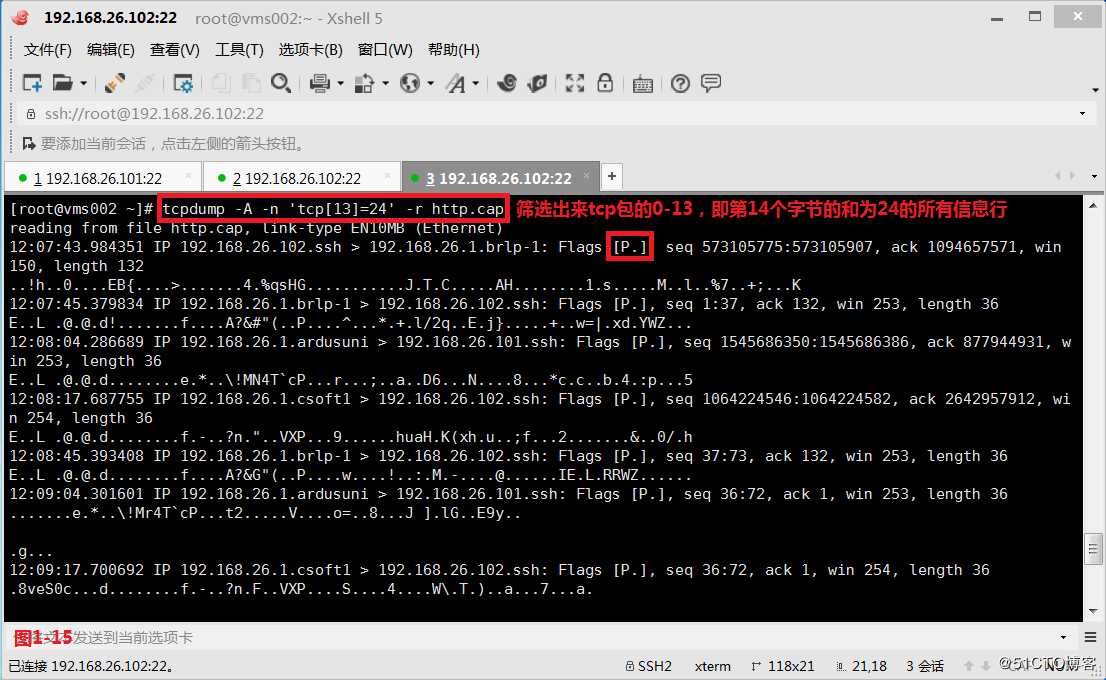Expand the Print dropdown arrow

tap(340, 83)
